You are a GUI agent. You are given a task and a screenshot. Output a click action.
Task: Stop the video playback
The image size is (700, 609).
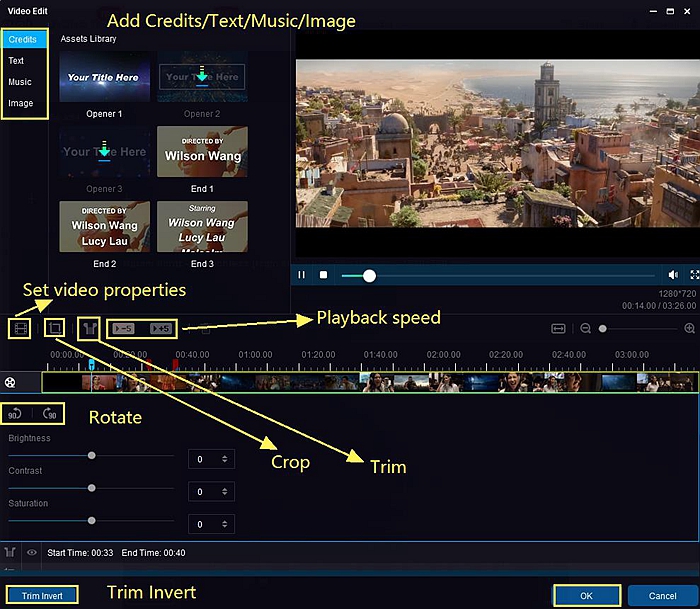click(323, 275)
